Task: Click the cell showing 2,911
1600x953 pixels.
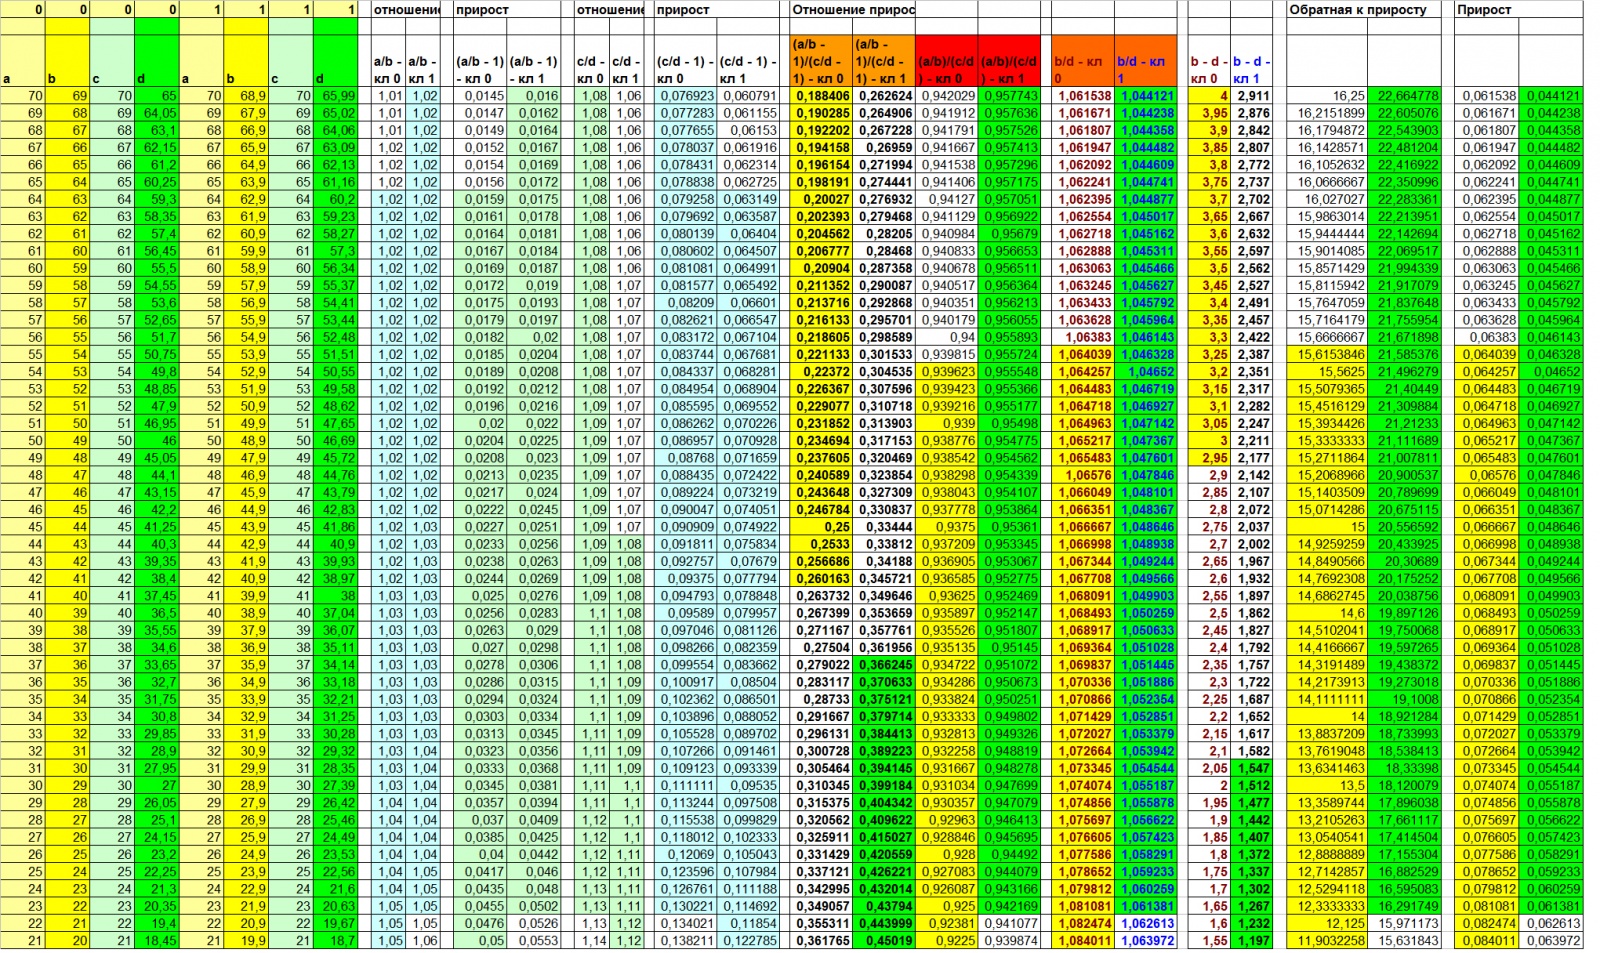Action: (x=1251, y=96)
